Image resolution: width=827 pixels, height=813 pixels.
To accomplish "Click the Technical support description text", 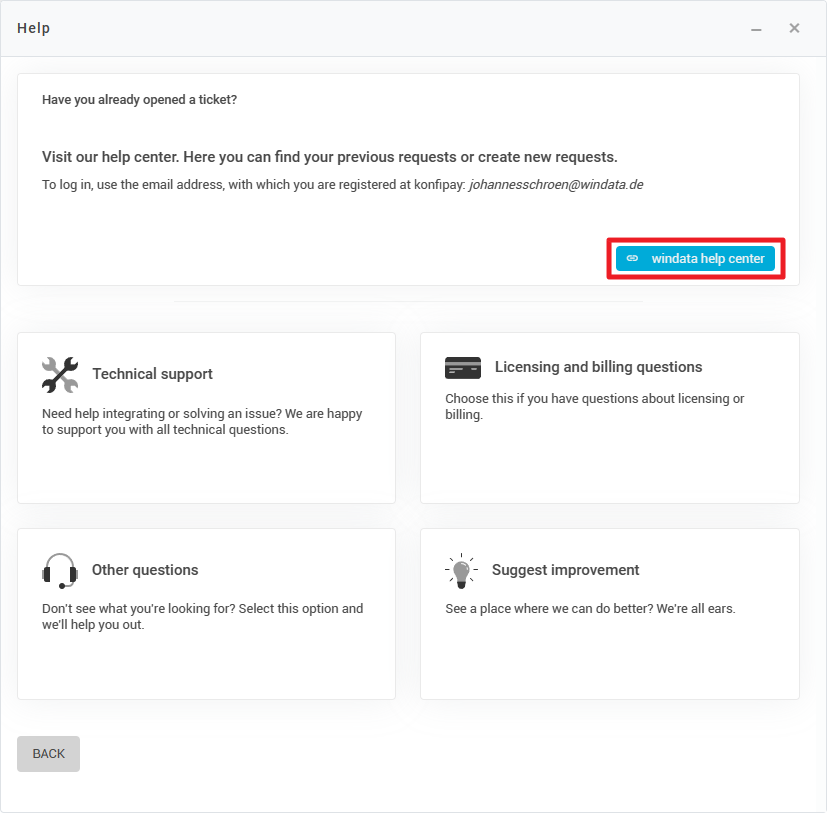I will click(x=202, y=422).
